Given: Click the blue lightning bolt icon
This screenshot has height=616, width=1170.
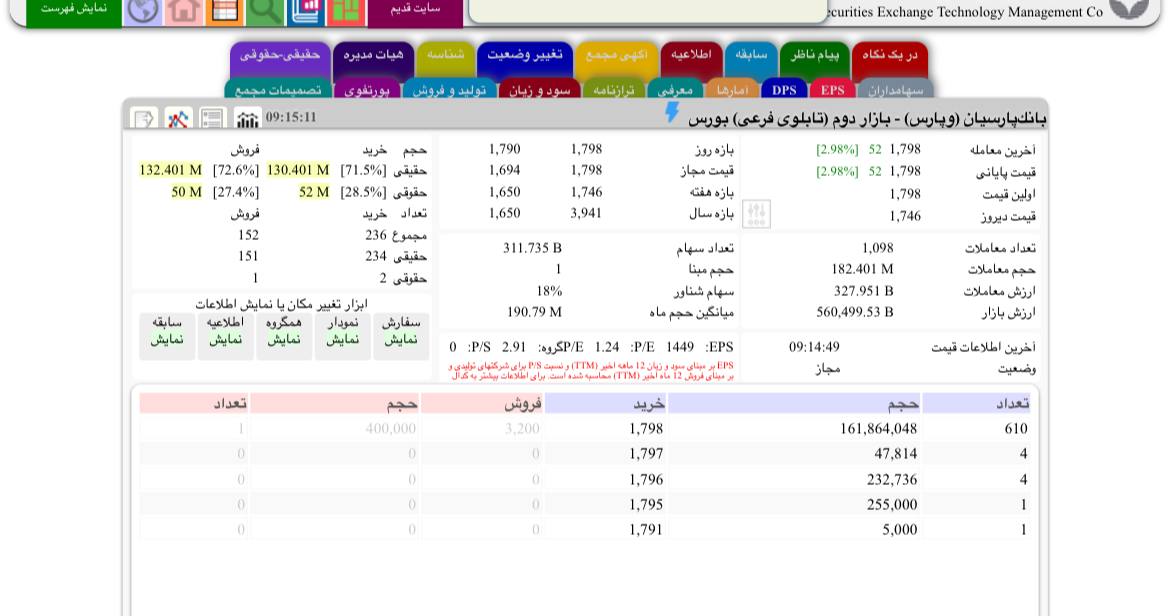Looking at the screenshot, I should [672, 113].
